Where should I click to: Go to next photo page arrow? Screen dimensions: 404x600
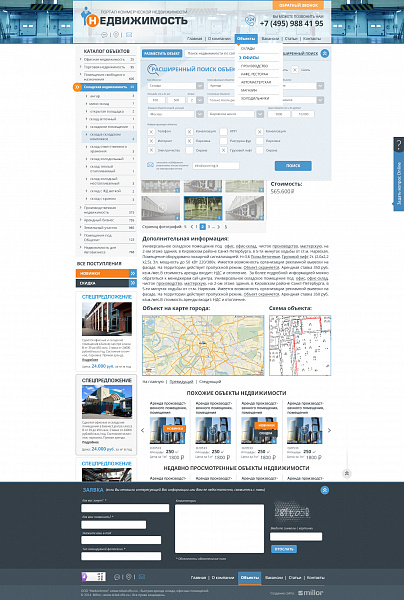tap(218, 227)
